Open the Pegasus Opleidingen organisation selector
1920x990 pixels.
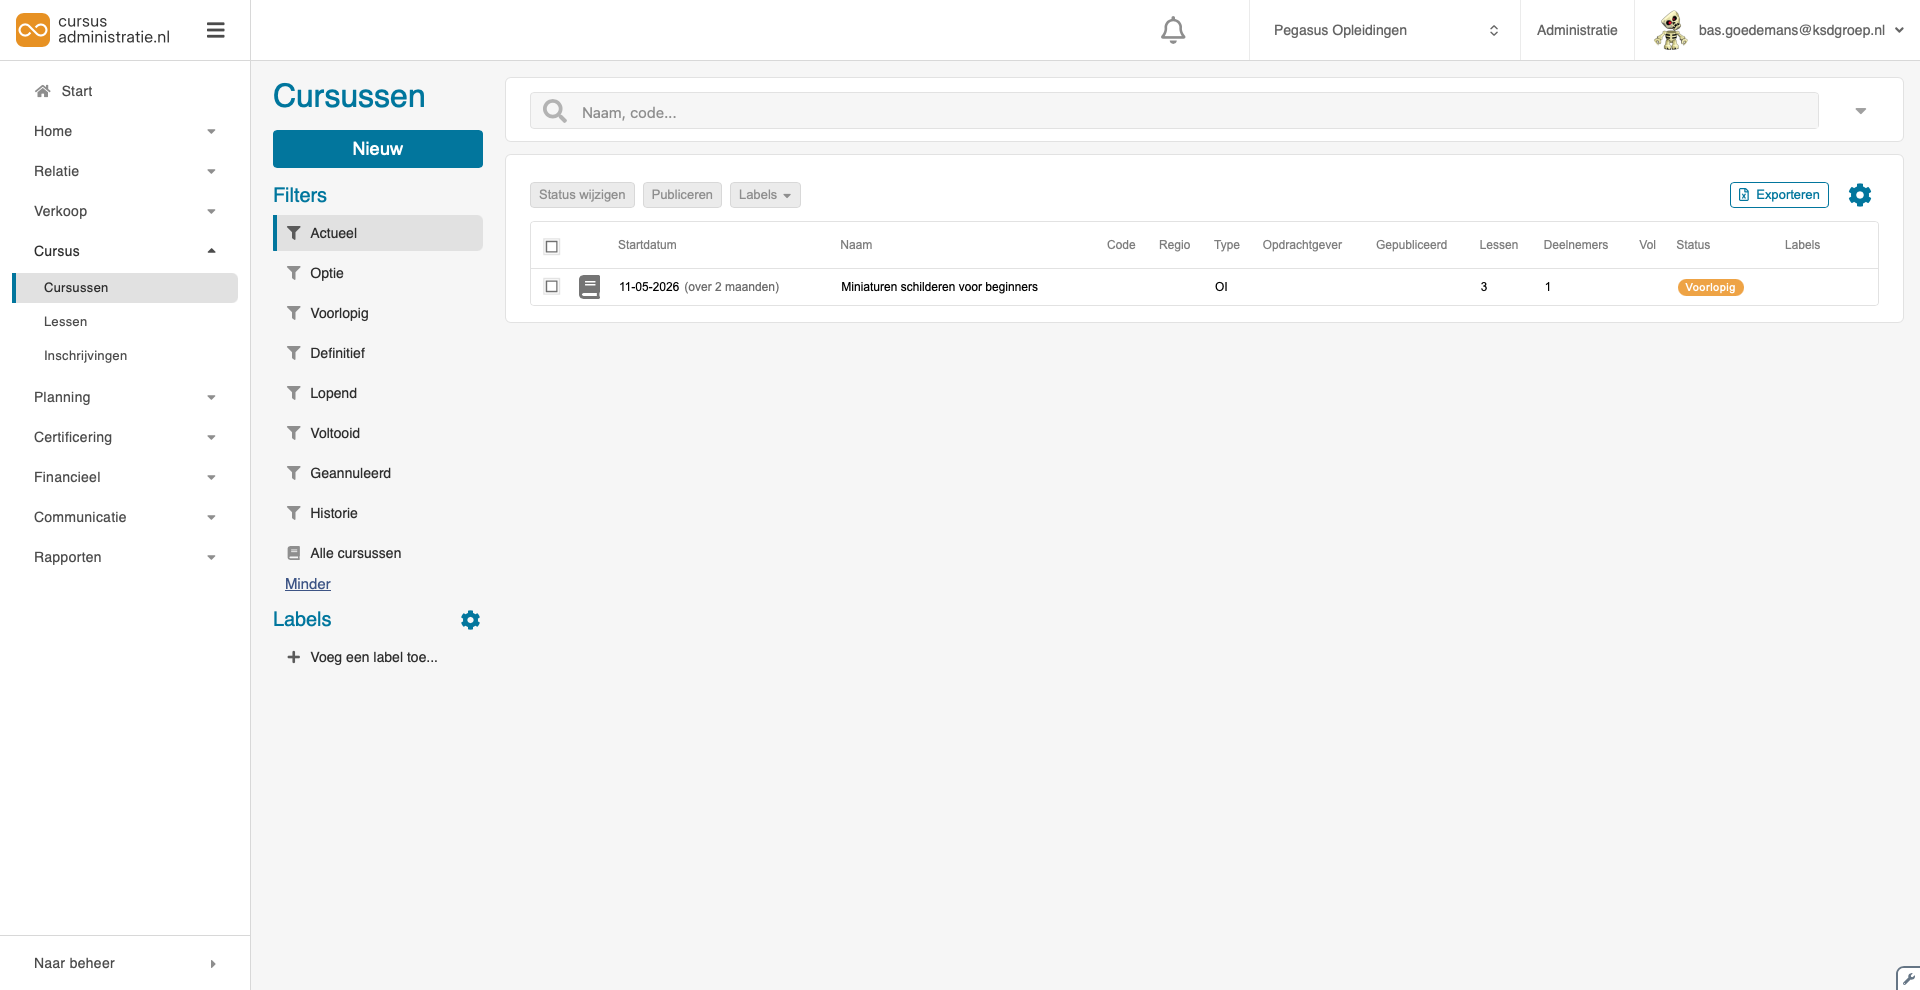1384,30
